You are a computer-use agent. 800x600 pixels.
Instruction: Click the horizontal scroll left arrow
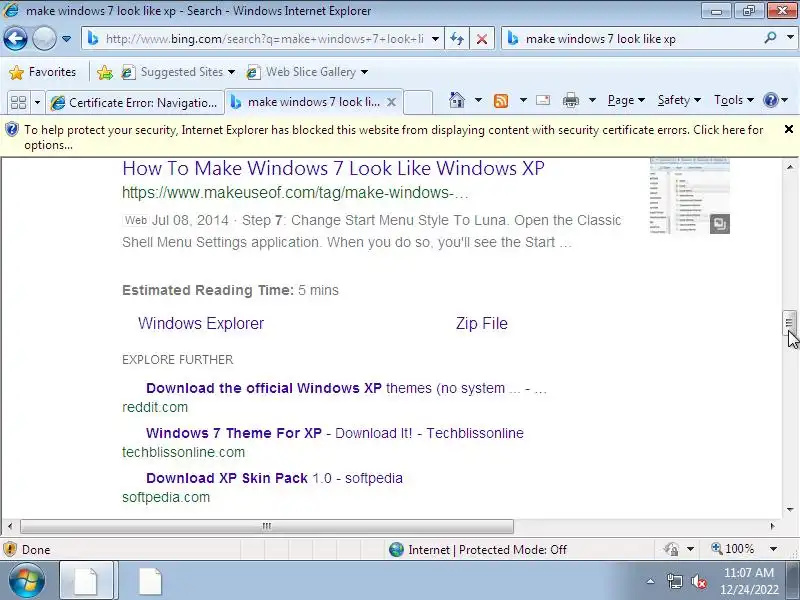click(10, 526)
